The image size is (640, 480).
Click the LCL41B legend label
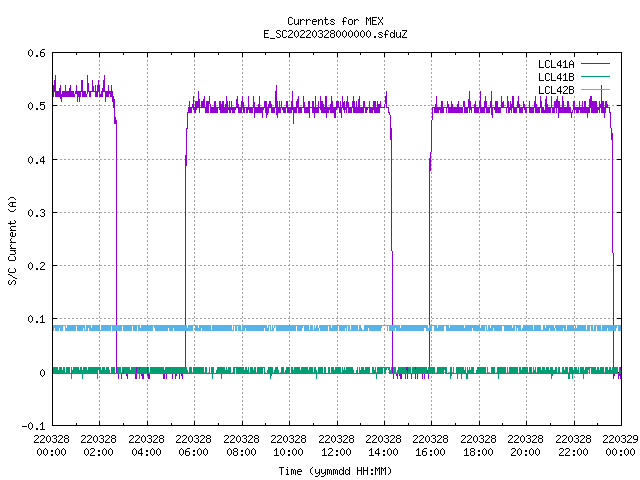coord(556,77)
